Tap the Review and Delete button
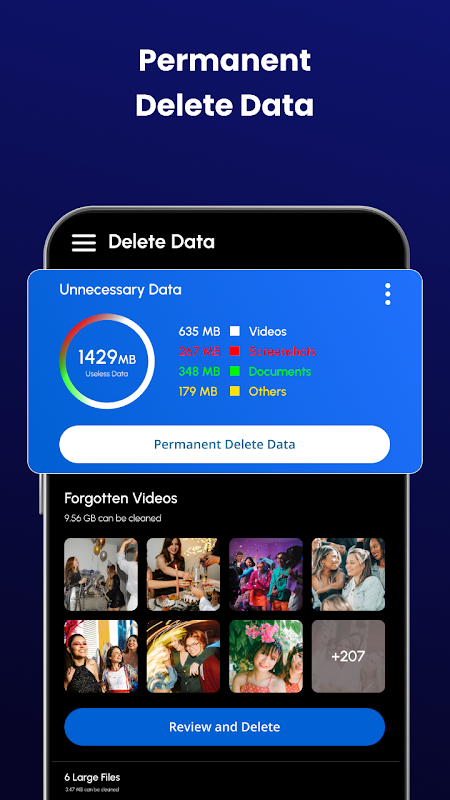450x800 pixels. (x=224, y=727)
